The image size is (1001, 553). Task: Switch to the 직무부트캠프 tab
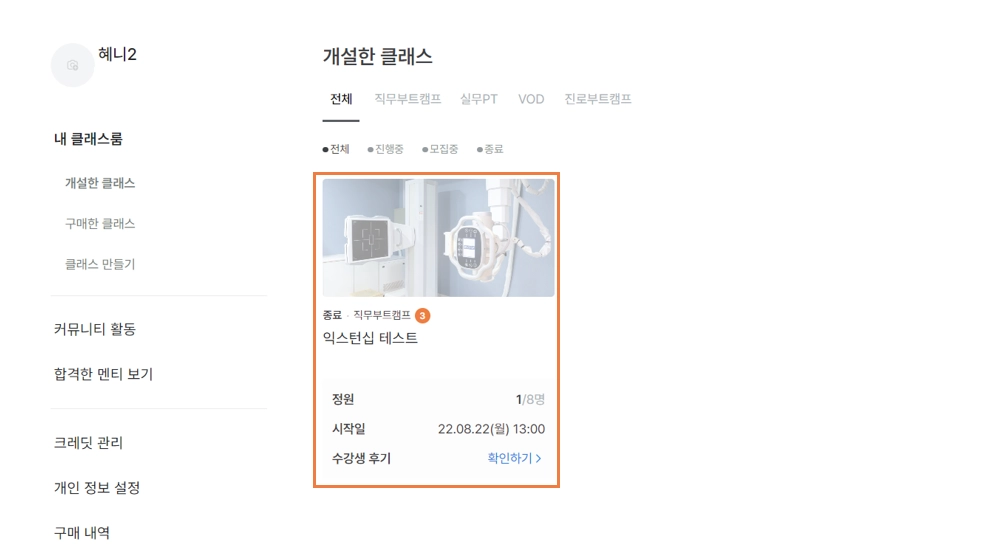click(x=407, y=99)
